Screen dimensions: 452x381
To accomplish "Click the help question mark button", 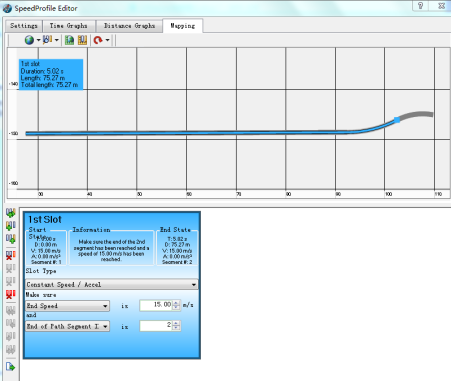I will 420,6.
